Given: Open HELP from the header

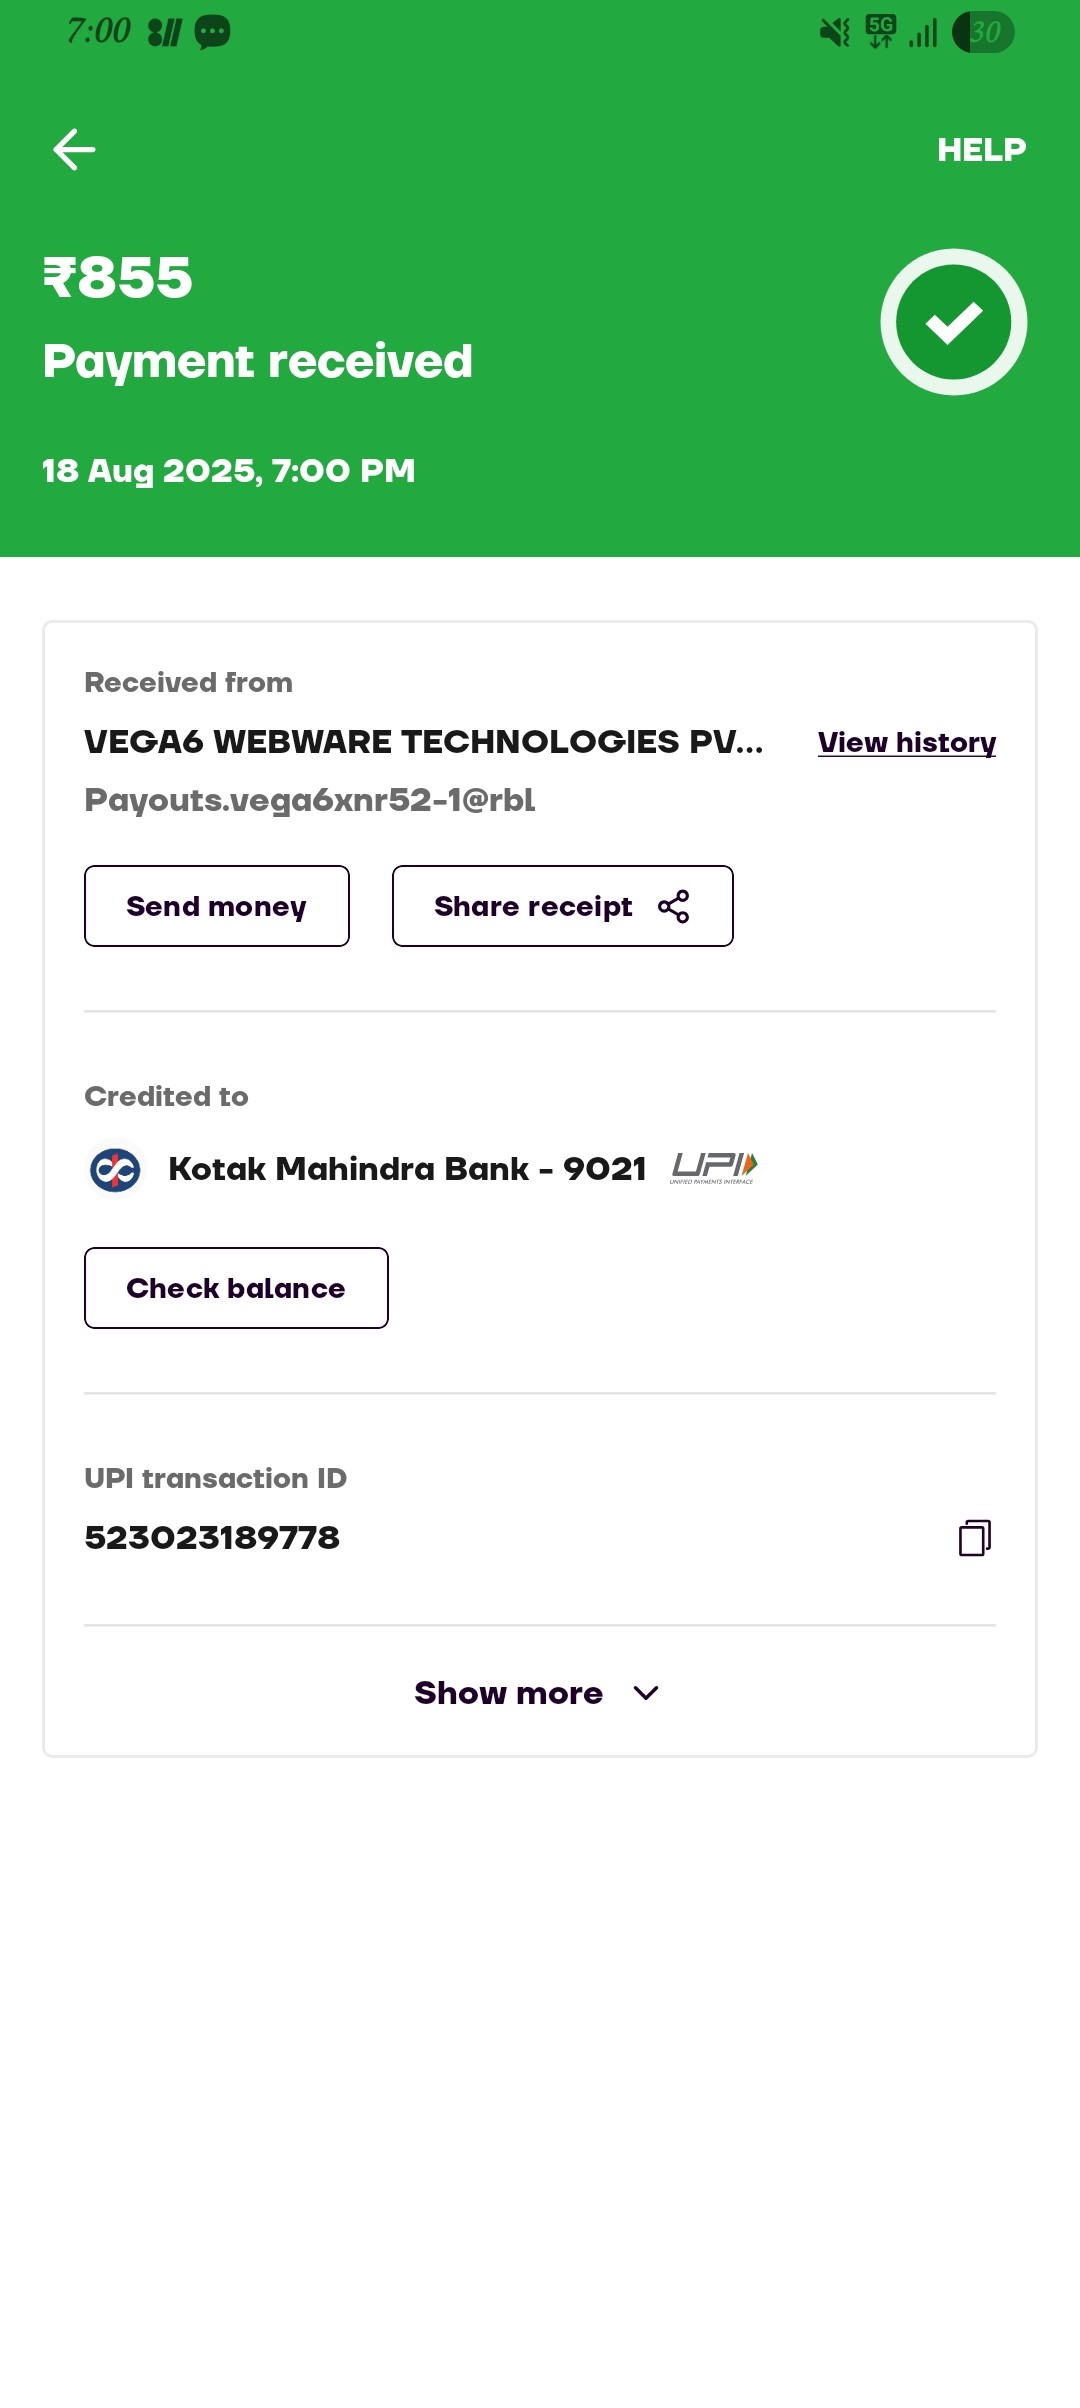Looking at the screenshot, I should pos(981,150).
